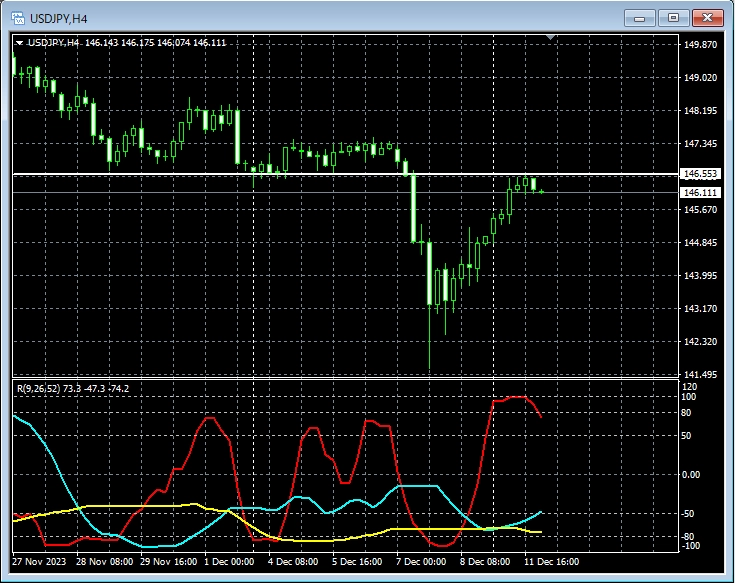Minimize the USDJPY,H4 chart window
The width and height of the screenshot is (736, 583).
[x=641, y=17]
